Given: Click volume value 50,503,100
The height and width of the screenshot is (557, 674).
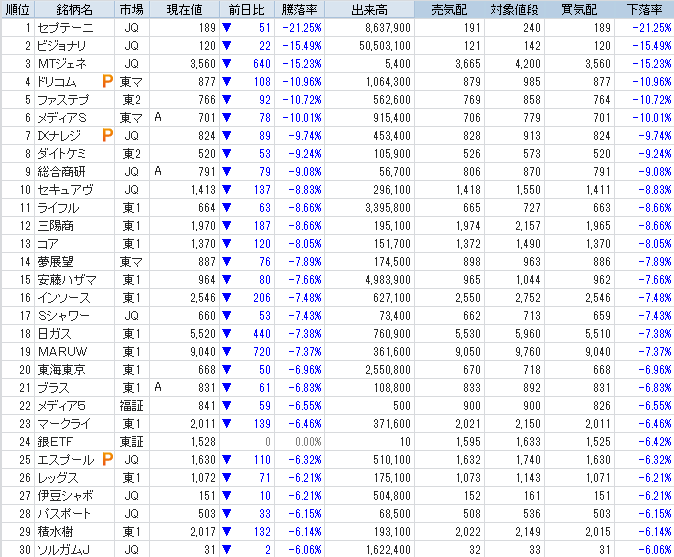Looking at the screenshot, I should [385, 46].
